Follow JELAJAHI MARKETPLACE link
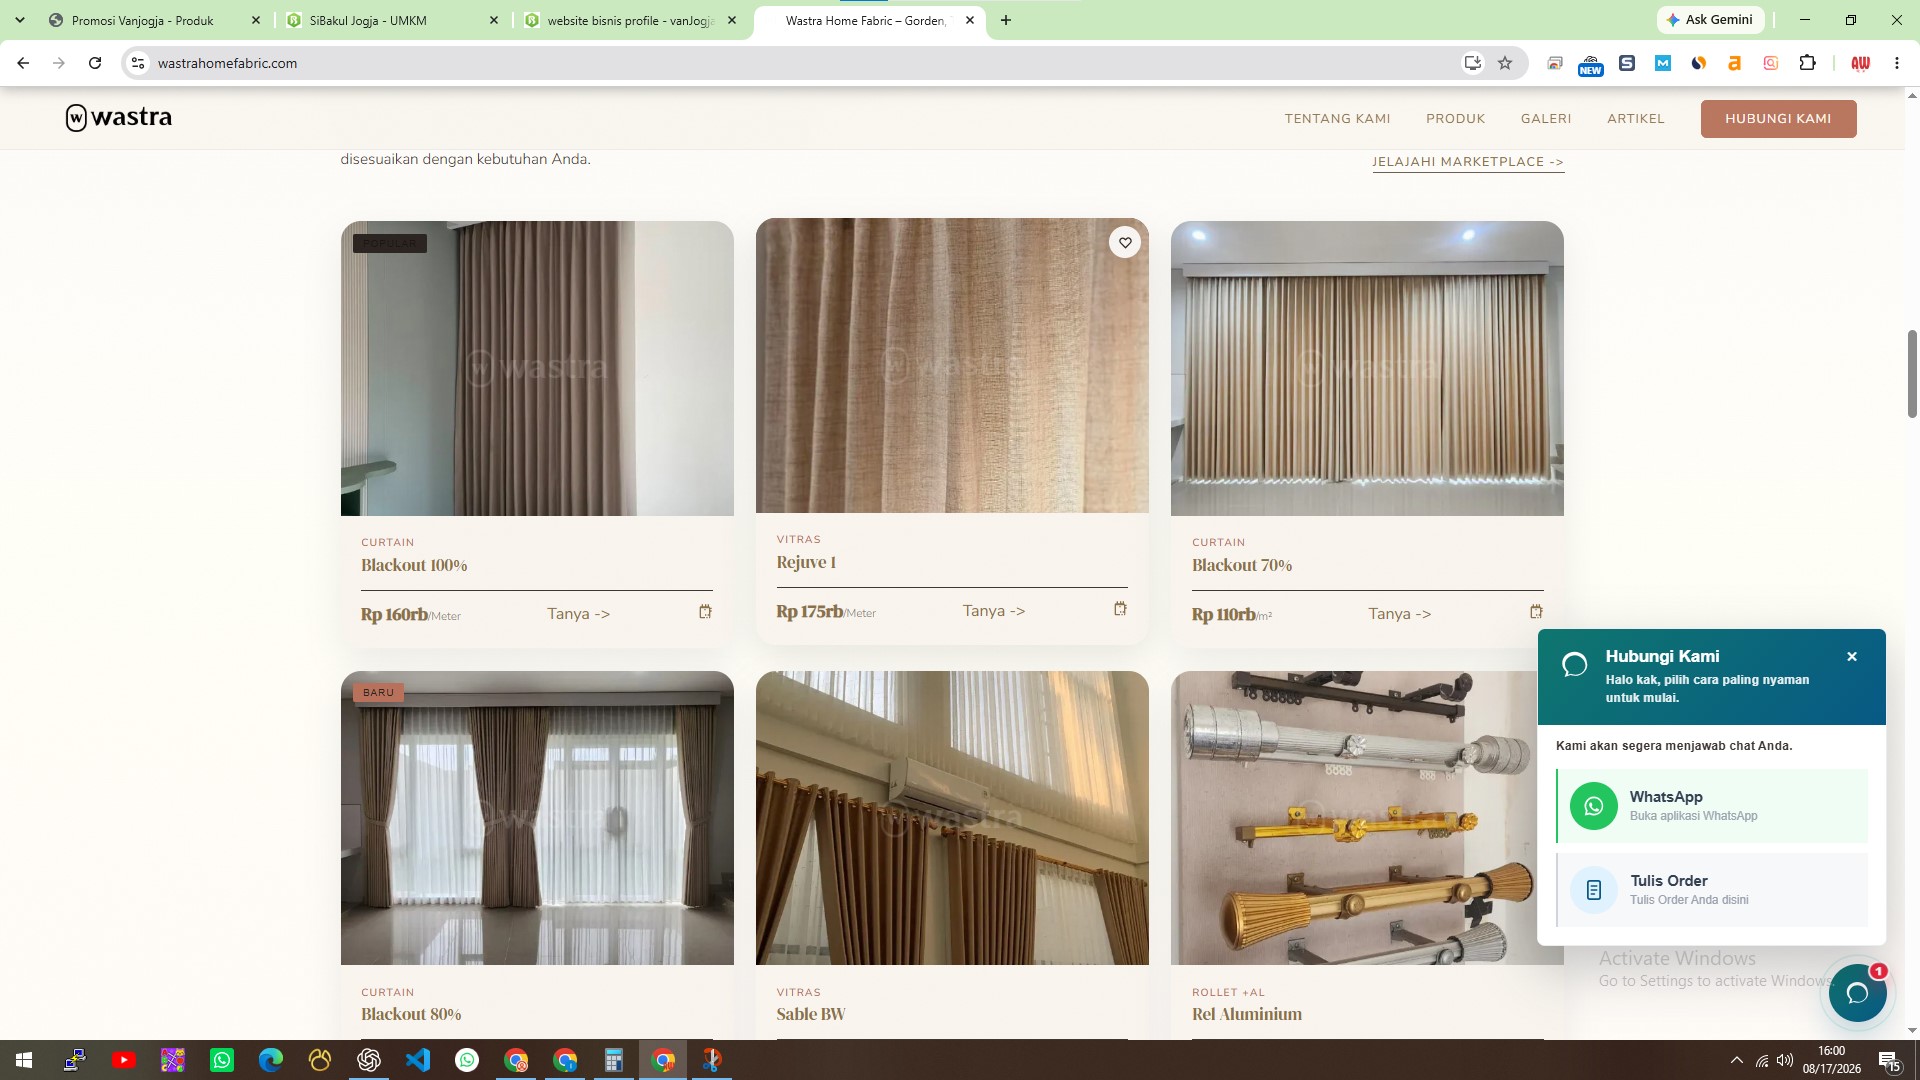 (1468, 162)
